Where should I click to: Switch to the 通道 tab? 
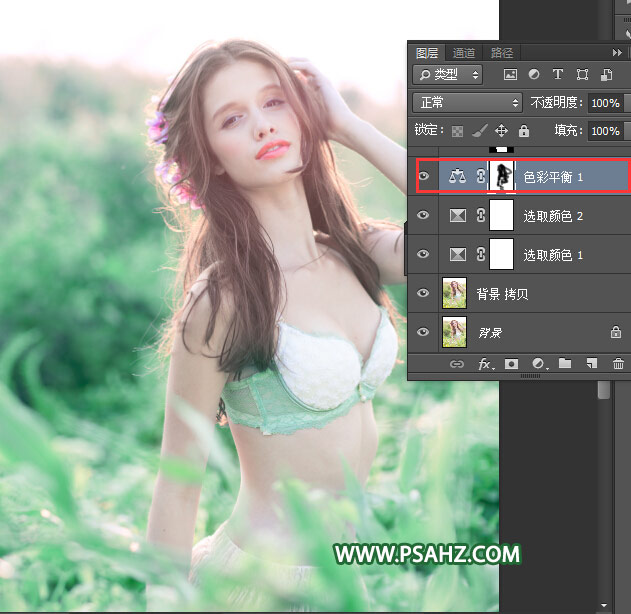463,53
